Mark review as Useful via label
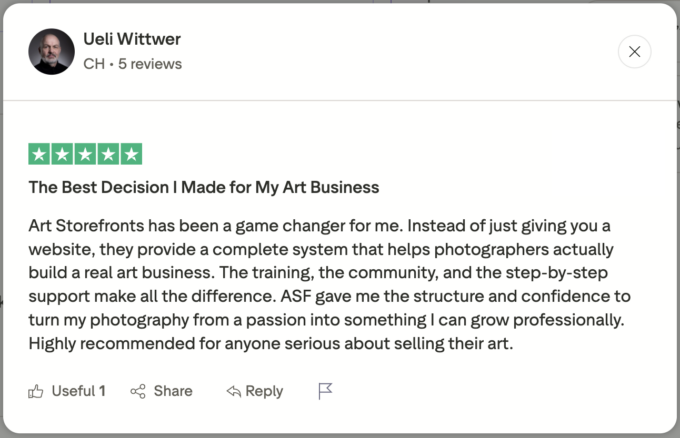680x438 pixels. [78, 391]
